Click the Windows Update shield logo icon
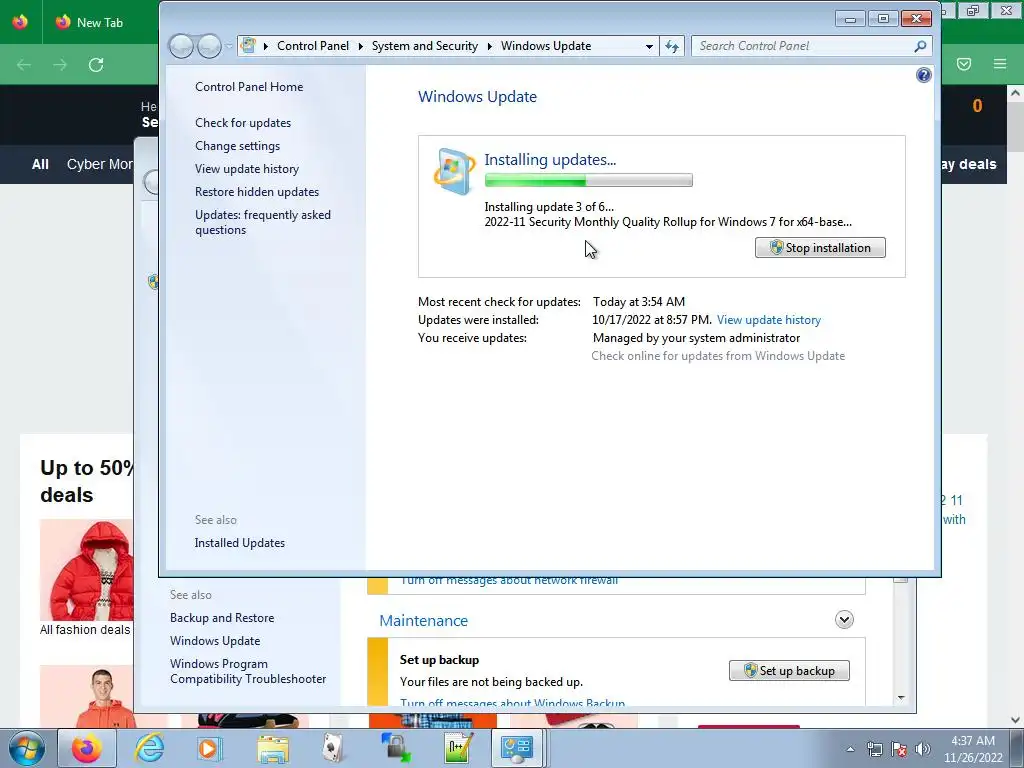This screenshot has height=768, width=1024. pos(454,171)
